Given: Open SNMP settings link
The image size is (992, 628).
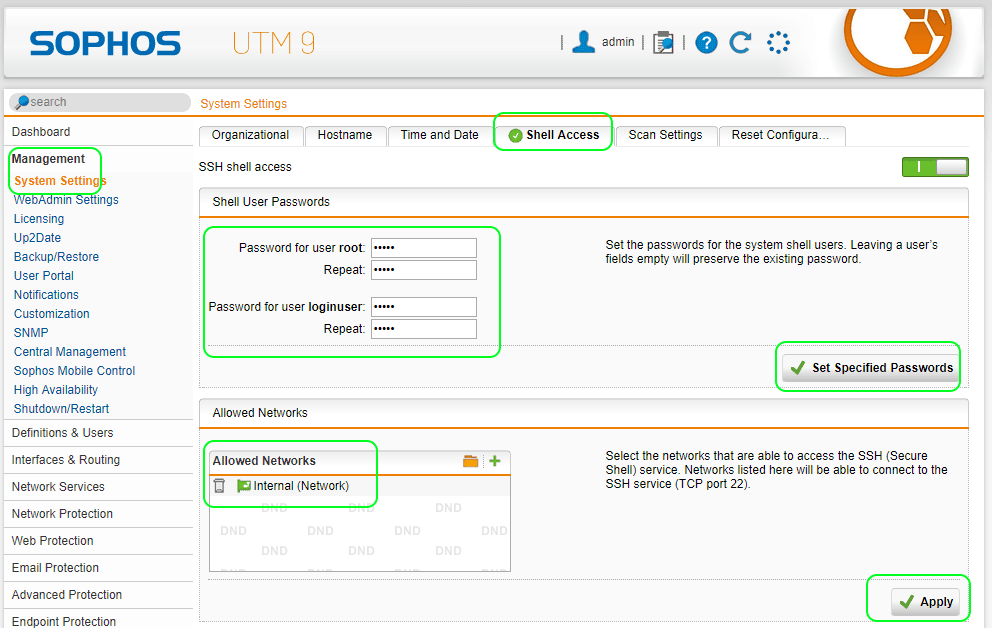Looking at the screenshot, I should (31, 333).
